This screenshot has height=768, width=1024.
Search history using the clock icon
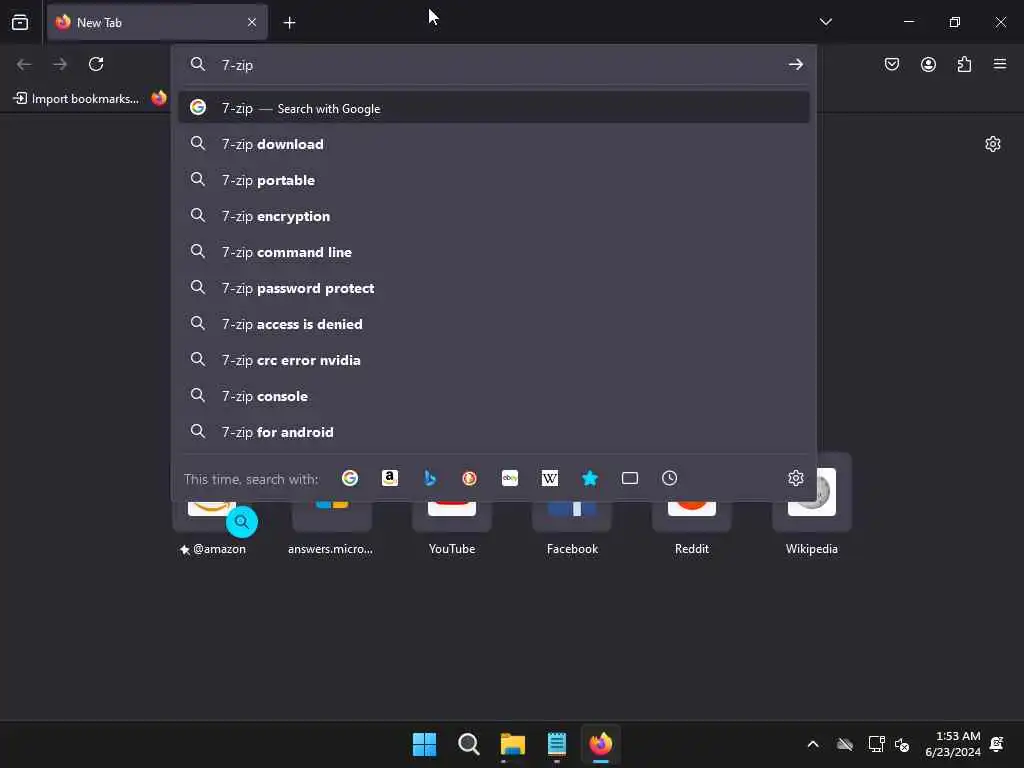pos(669,478)
